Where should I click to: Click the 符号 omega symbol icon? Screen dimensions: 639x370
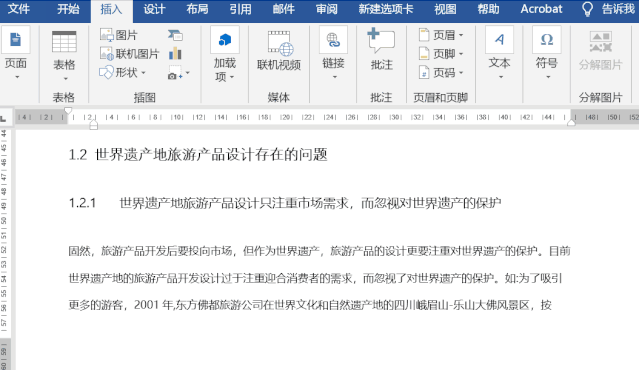click(x=546, y=40)
